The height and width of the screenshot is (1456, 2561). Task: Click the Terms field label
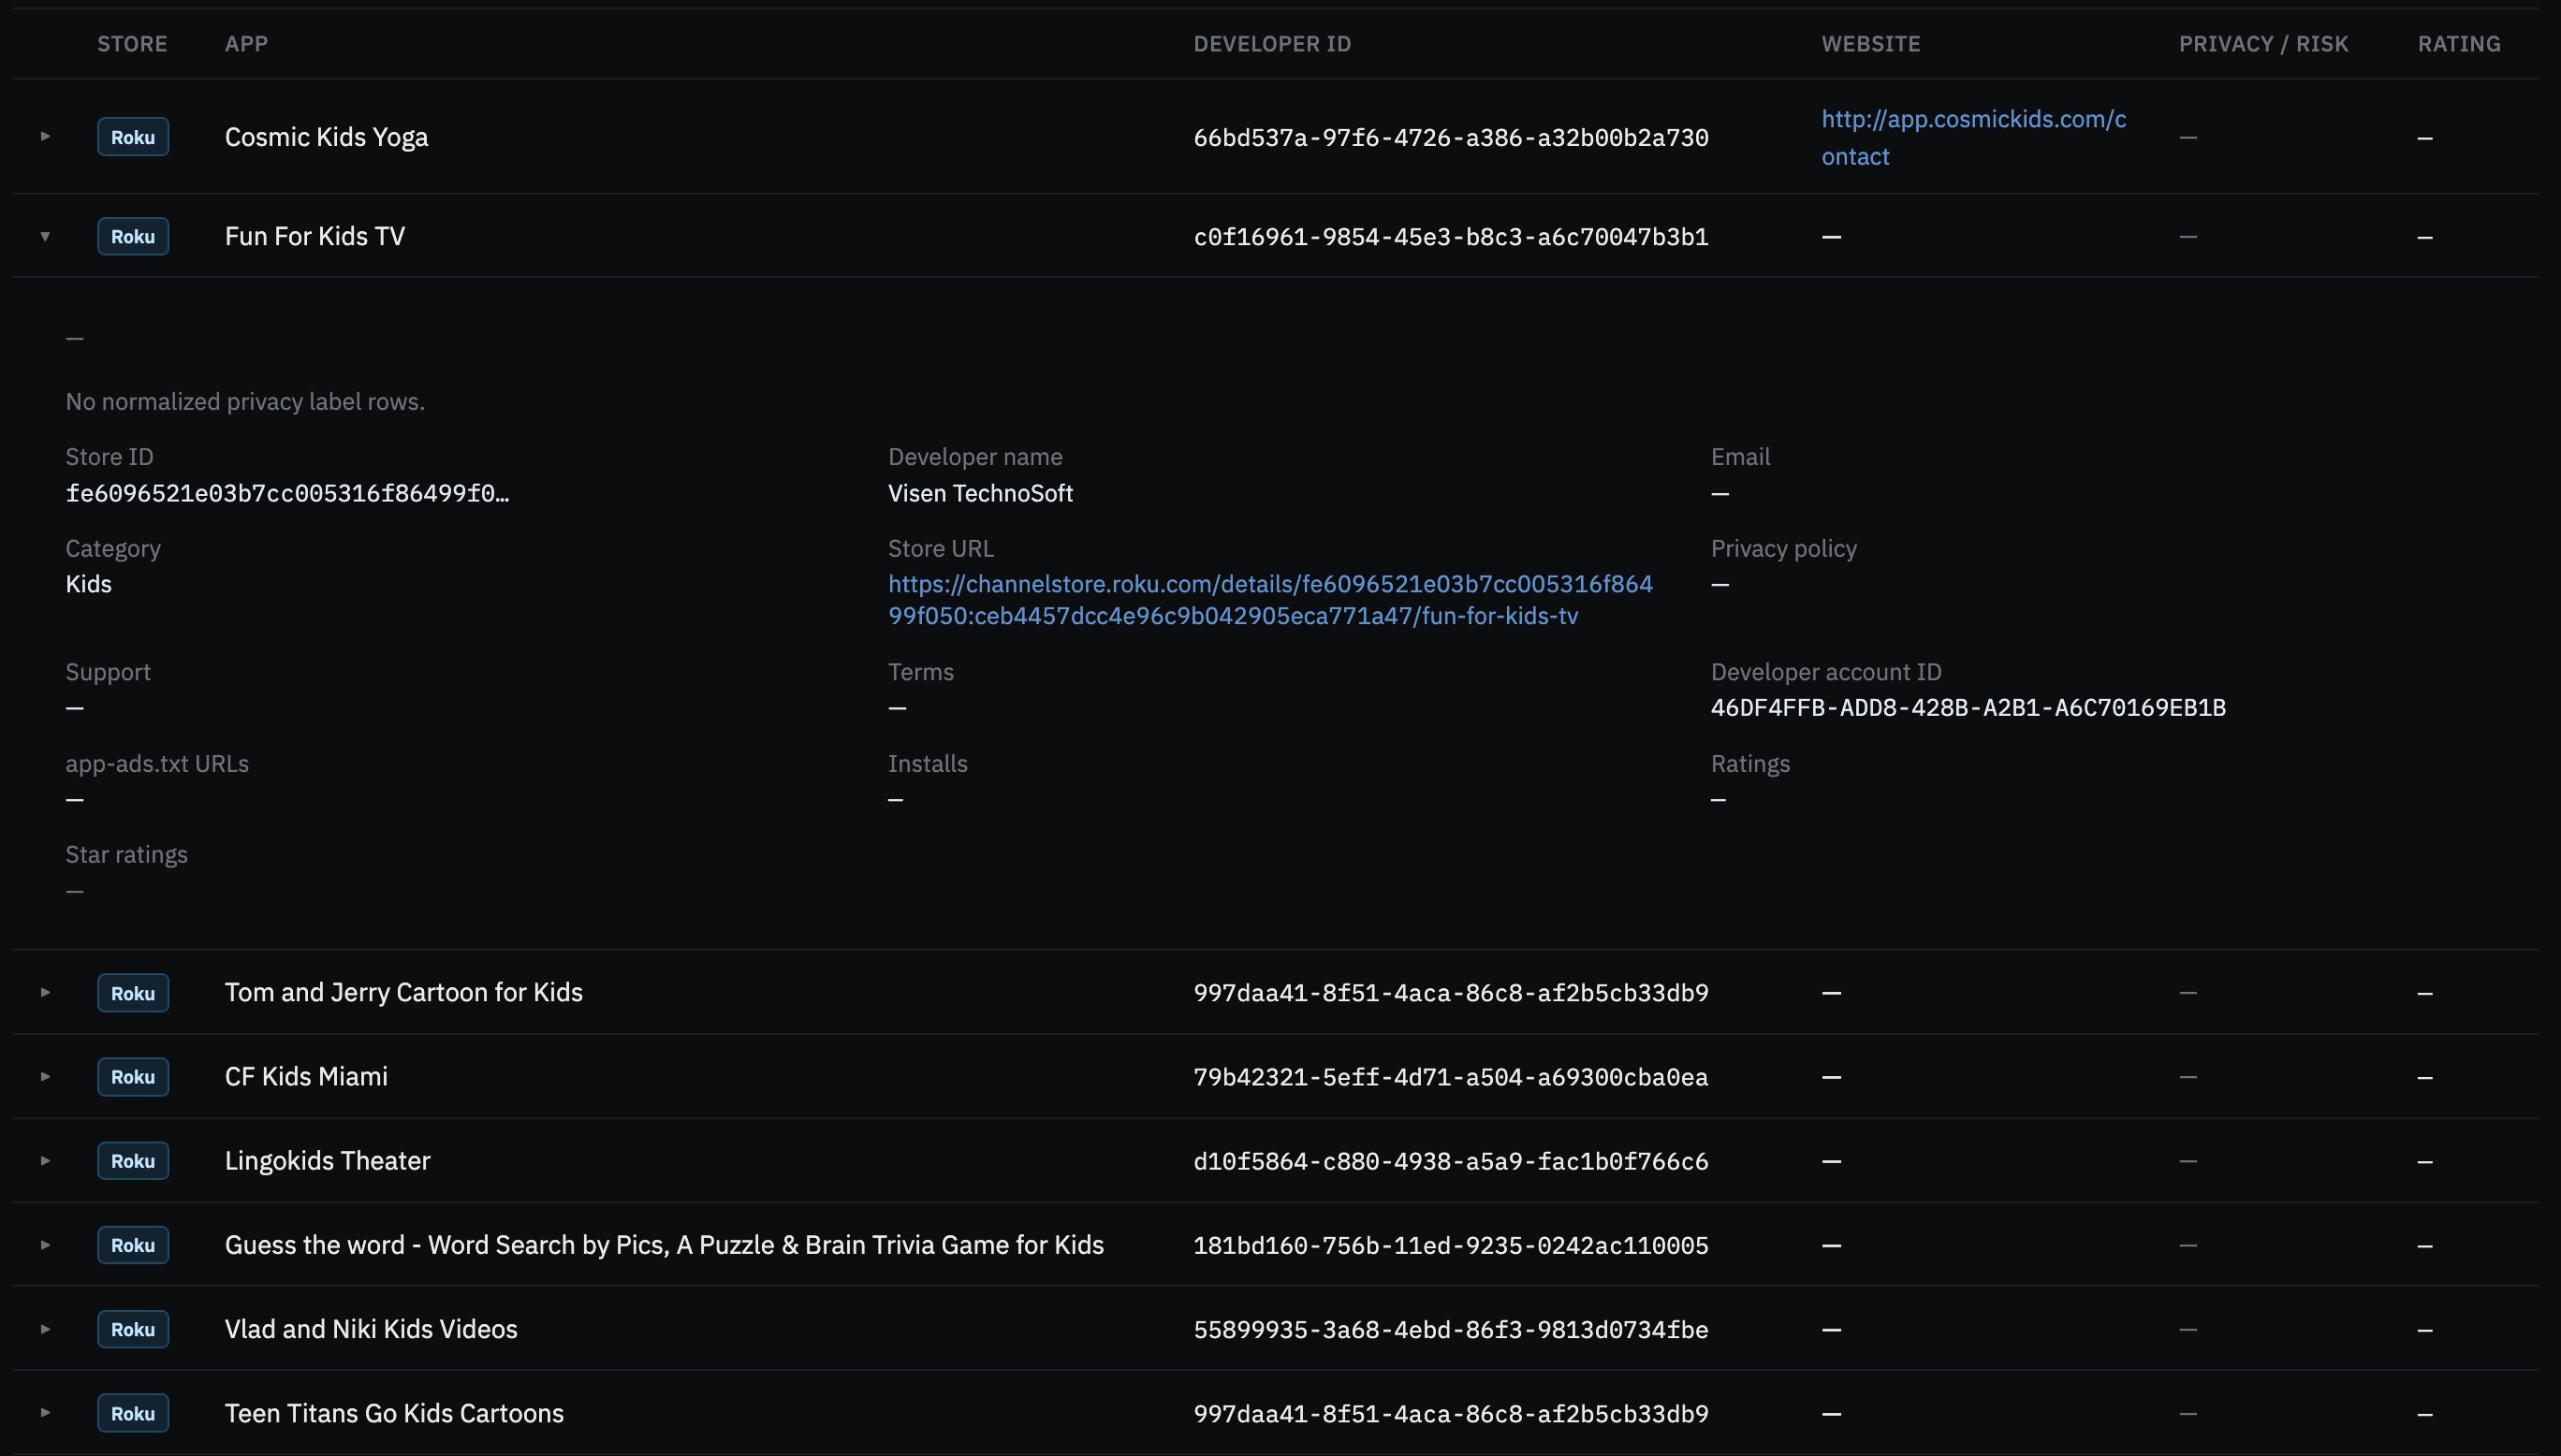point(920,671)
